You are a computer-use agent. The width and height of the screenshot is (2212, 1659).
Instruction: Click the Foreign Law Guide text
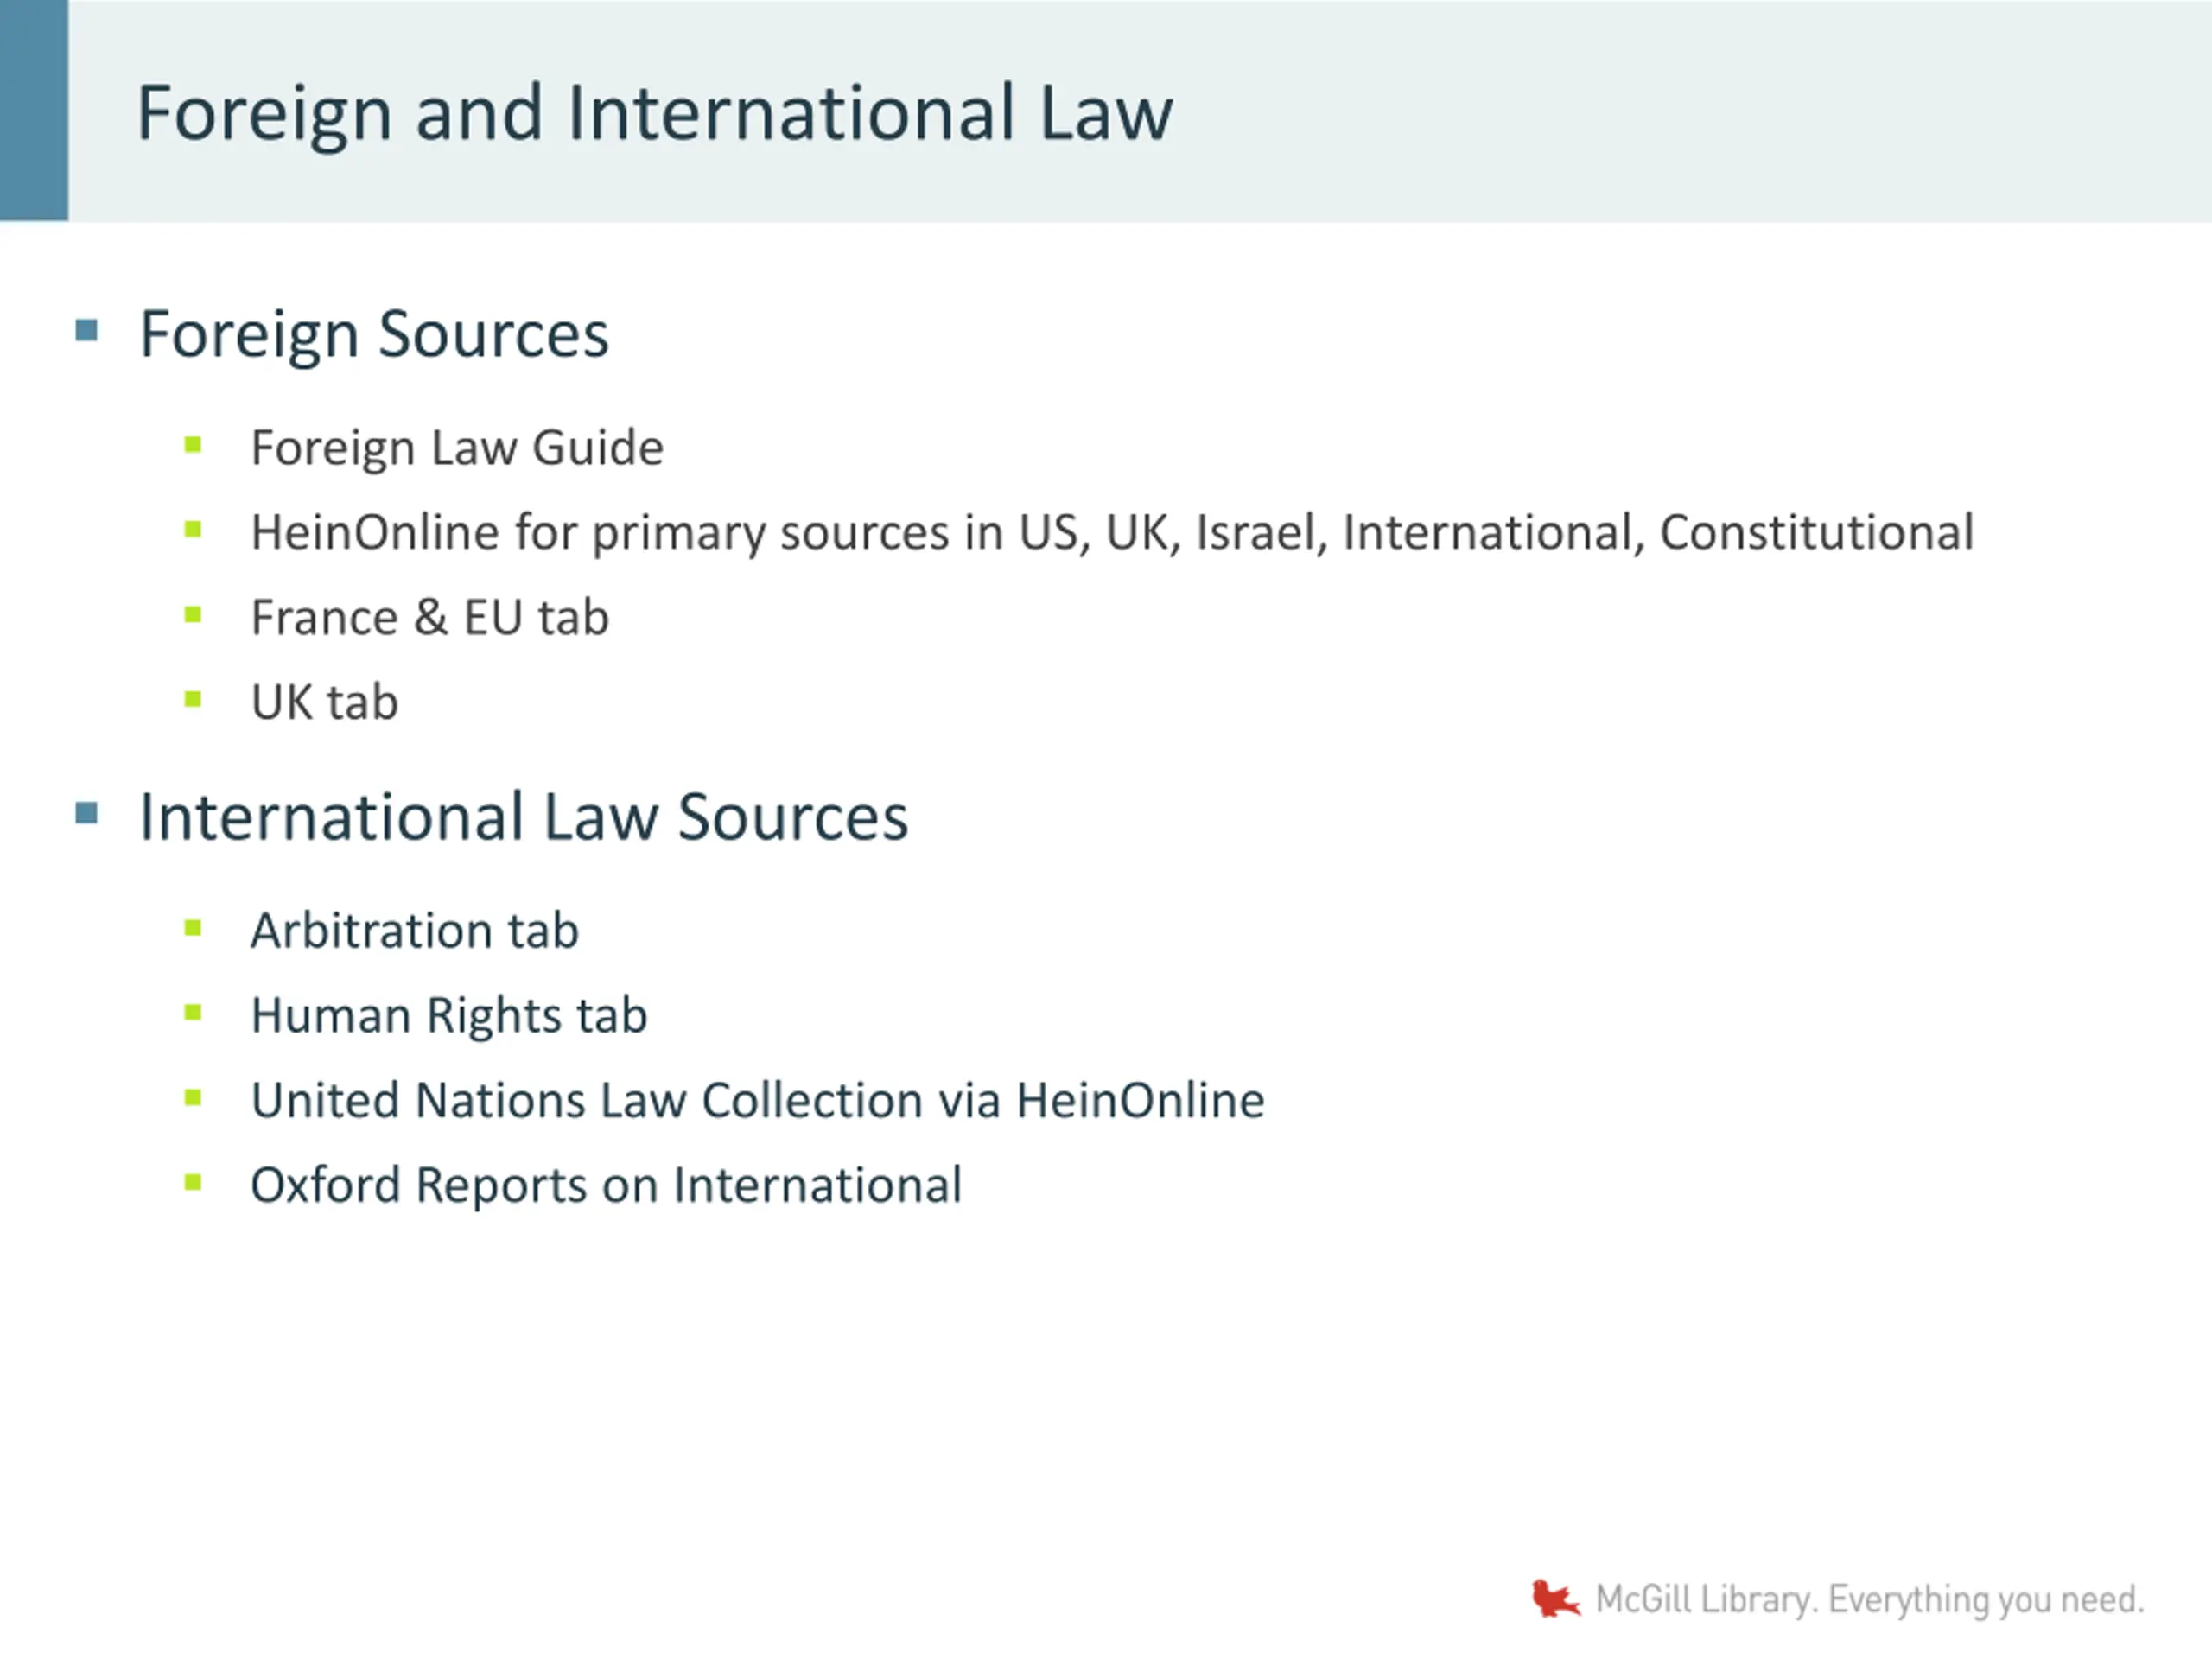click(x=457, y=448)
